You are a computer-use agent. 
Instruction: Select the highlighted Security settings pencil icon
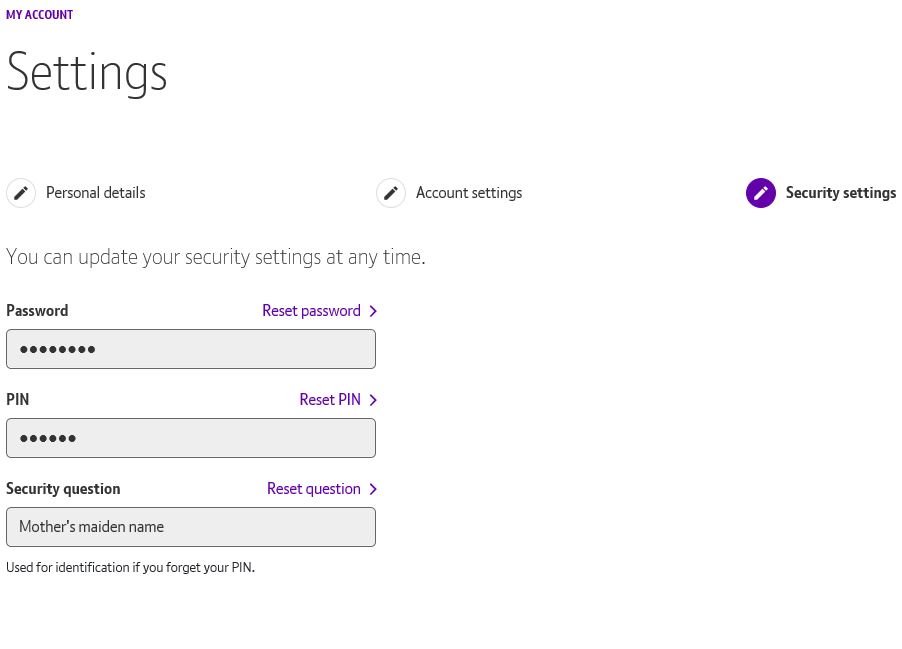coord(761,193)
